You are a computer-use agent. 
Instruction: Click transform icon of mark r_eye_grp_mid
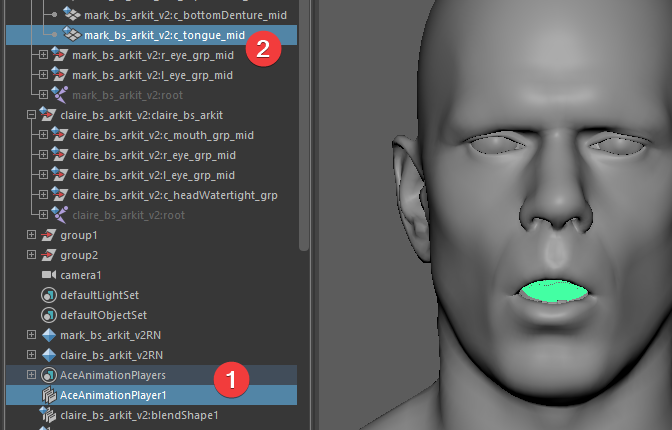[x=60, y=54]
